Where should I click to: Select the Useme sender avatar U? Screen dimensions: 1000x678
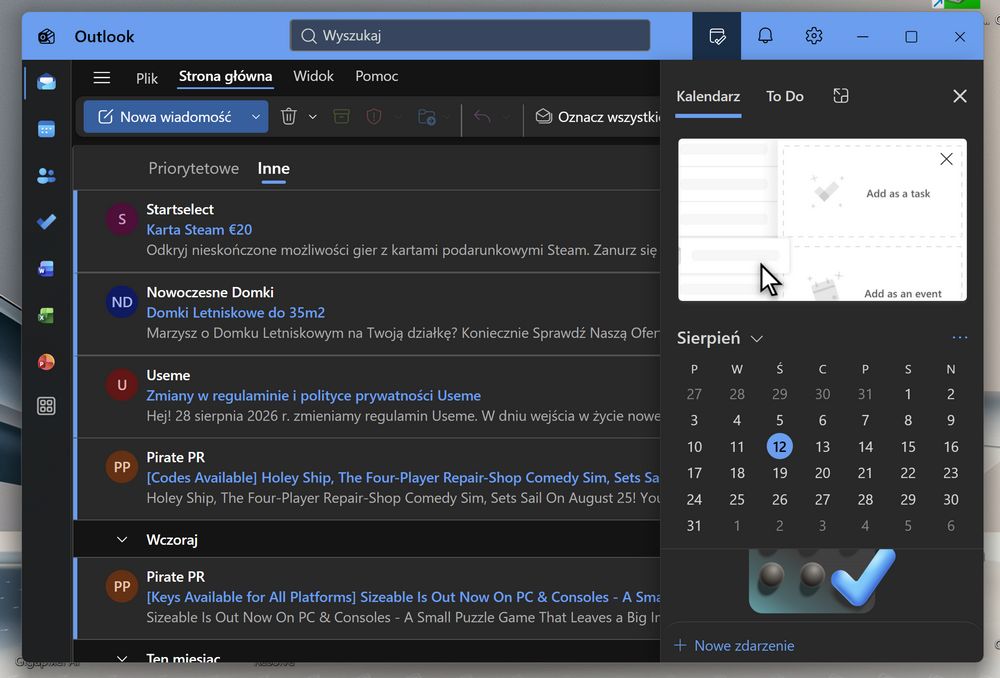122,385
